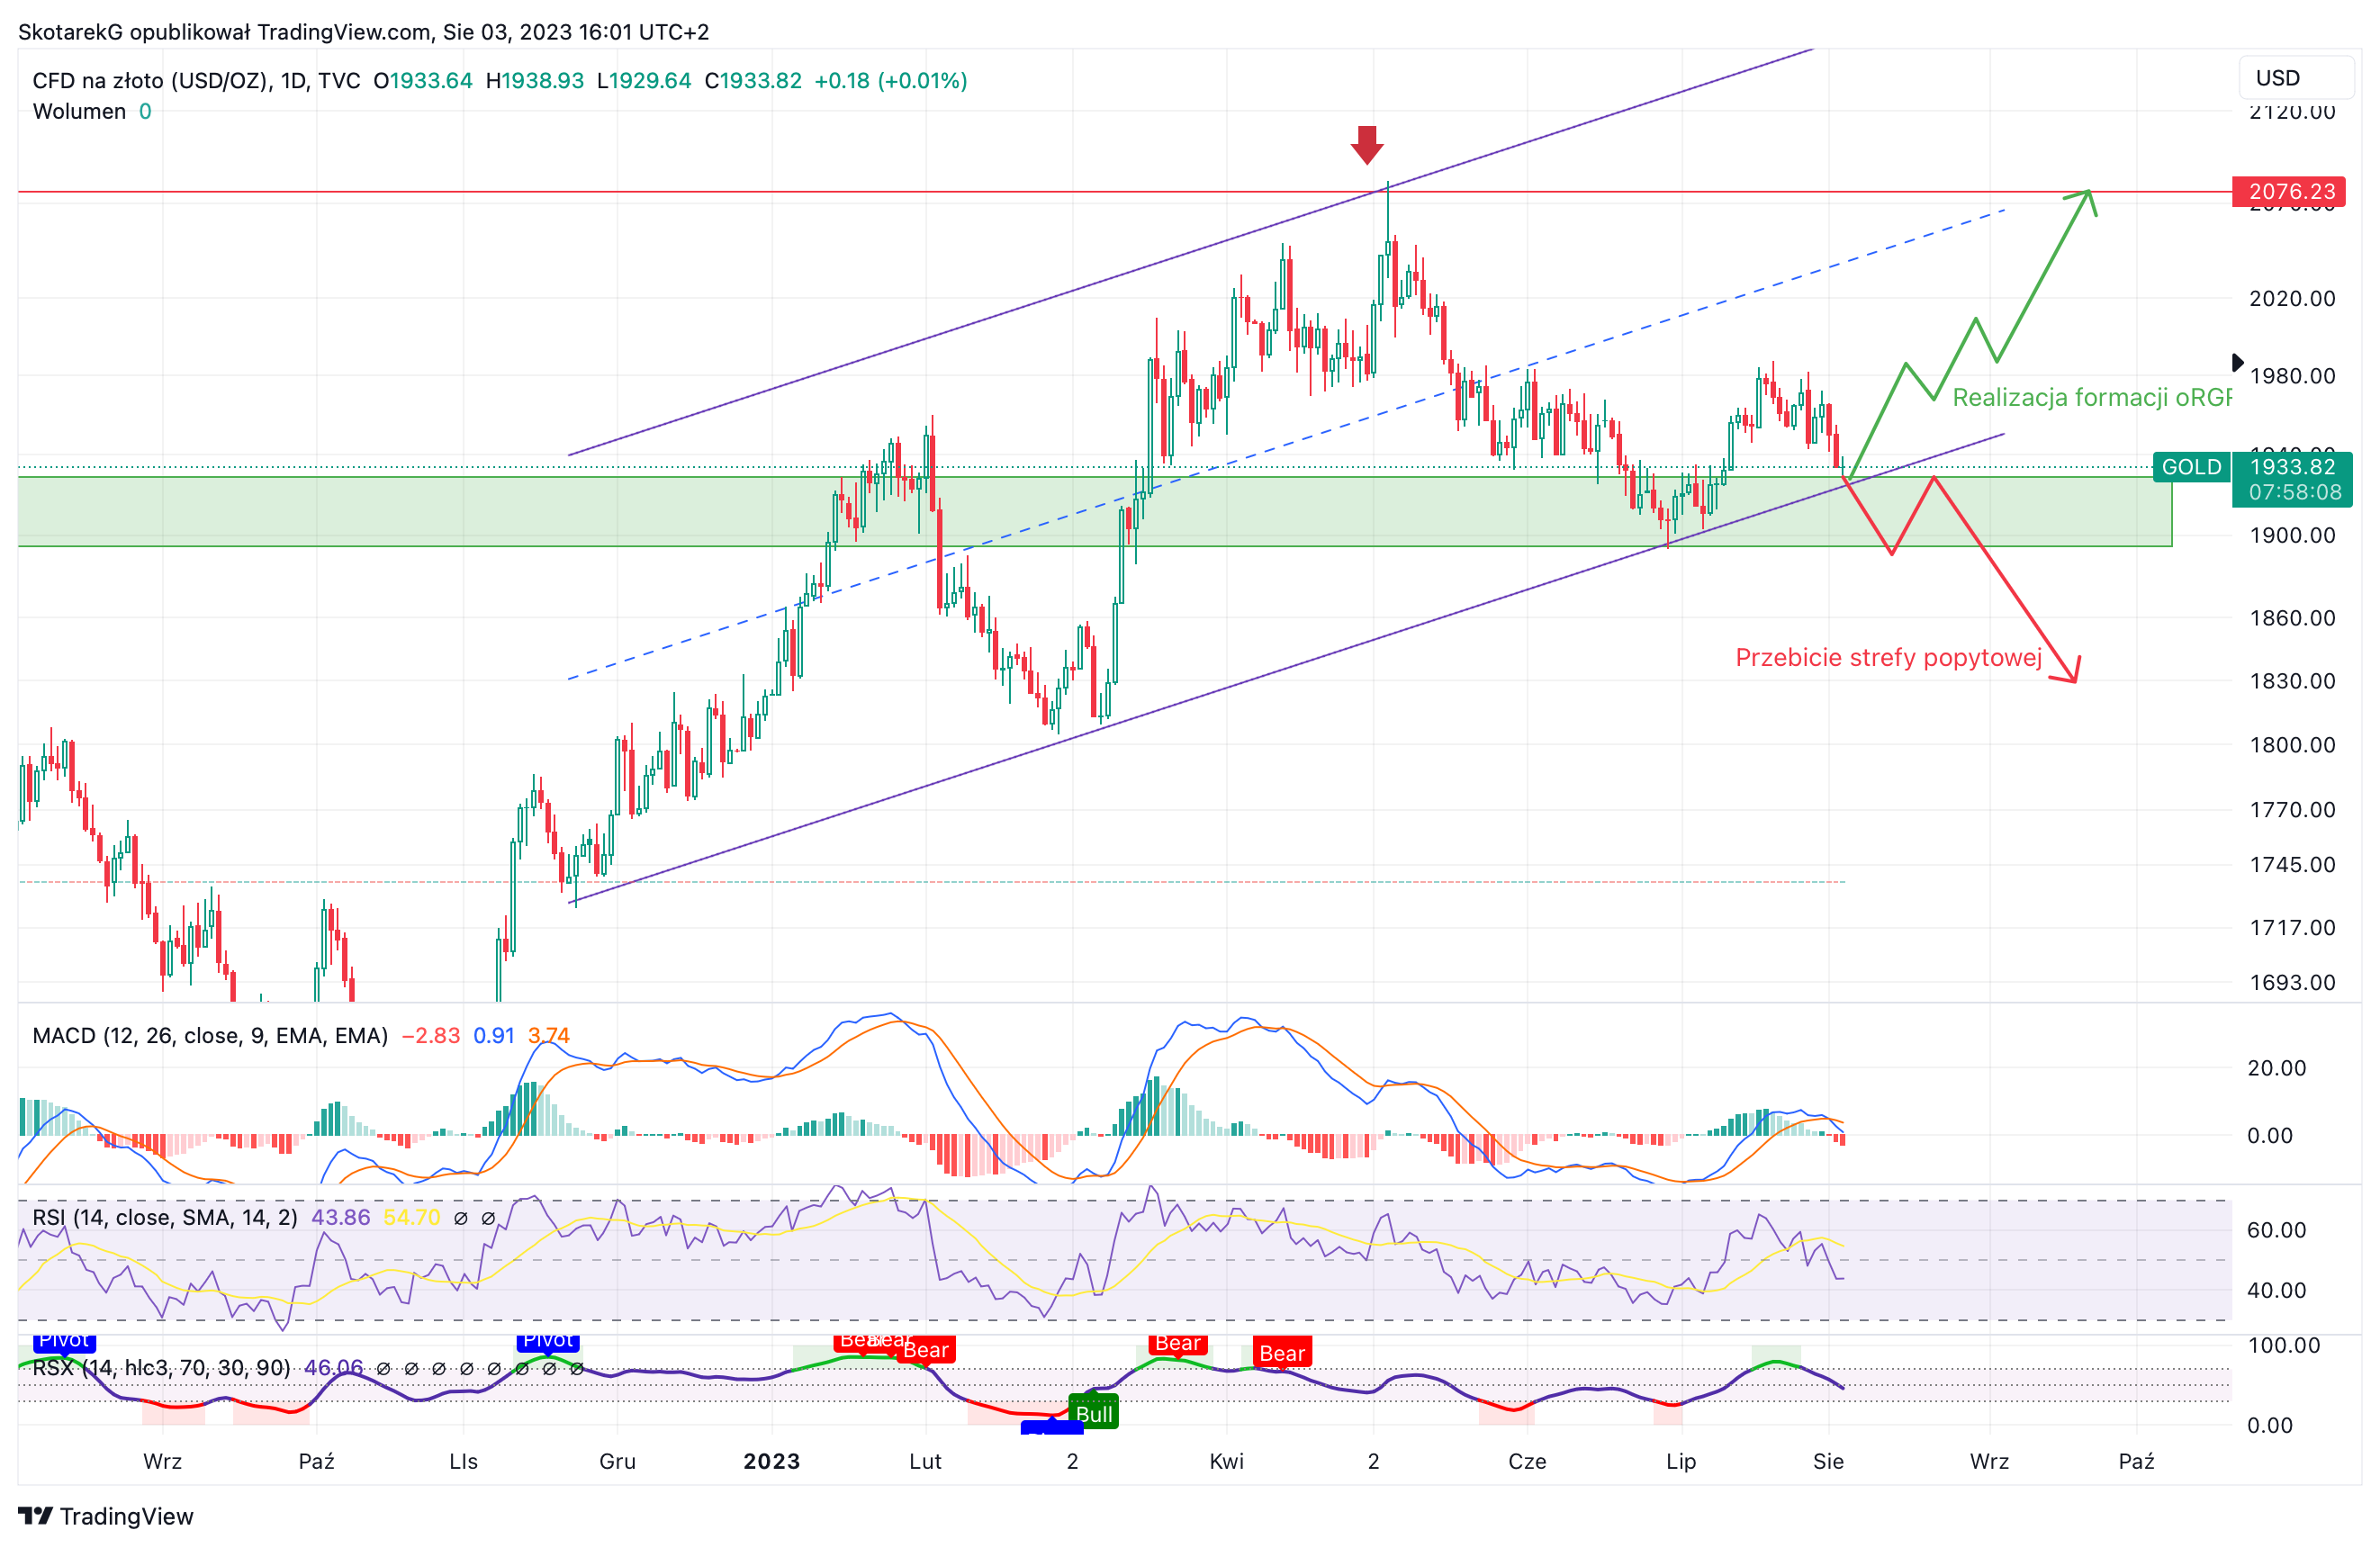The image size is (2380, 1548).
Task: Click the SkotarekG publisher header text
Action: 363,32
